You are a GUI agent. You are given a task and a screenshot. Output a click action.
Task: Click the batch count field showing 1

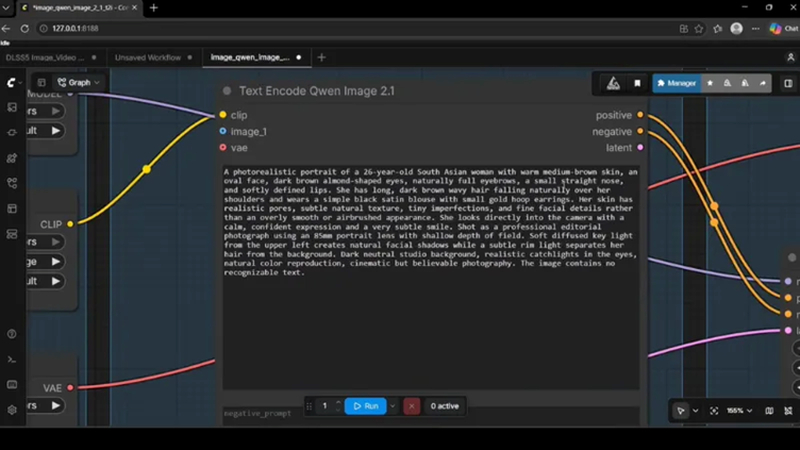tap(324, 406)
